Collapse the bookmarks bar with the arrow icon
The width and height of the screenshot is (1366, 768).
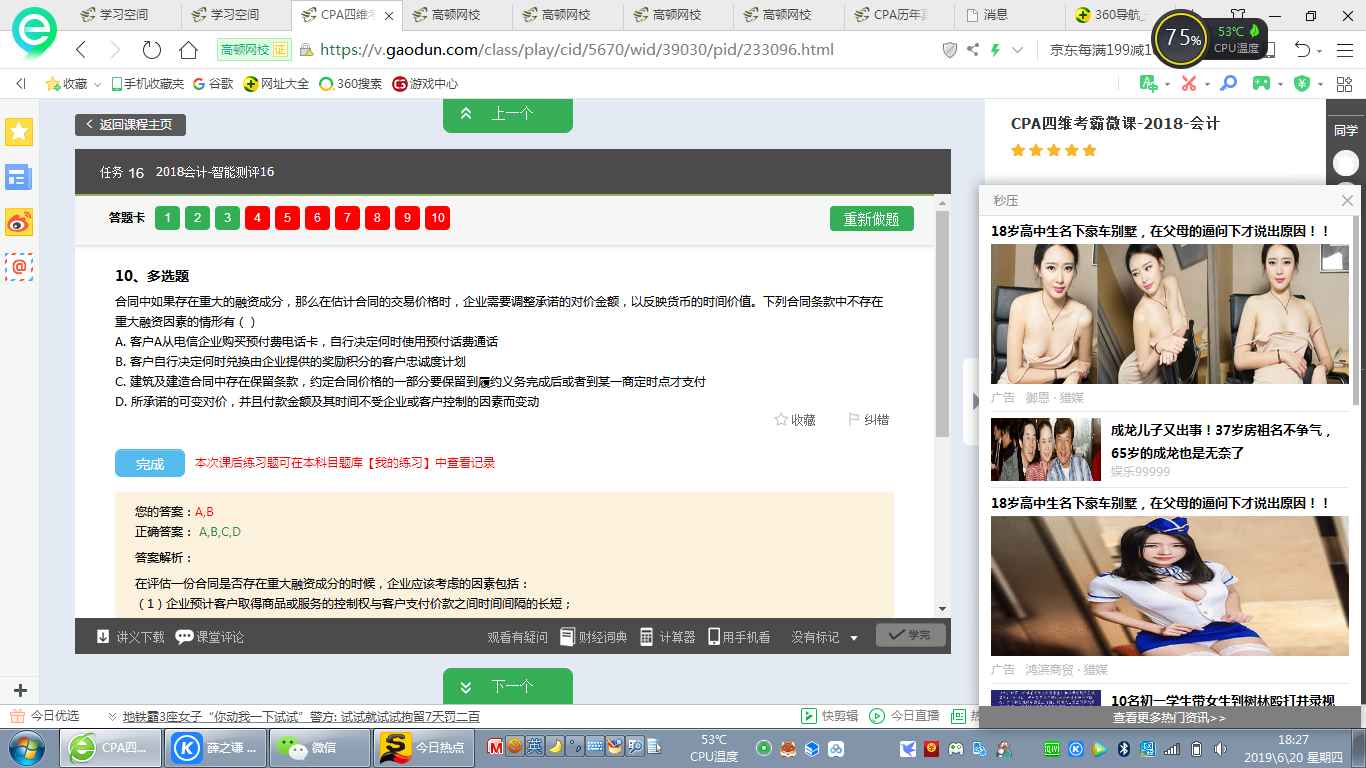point(21,84)
